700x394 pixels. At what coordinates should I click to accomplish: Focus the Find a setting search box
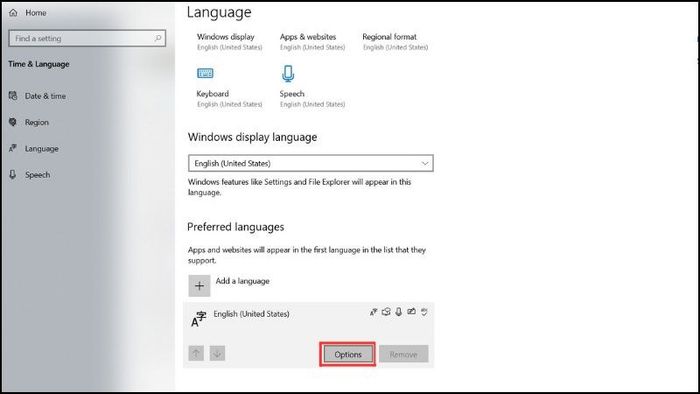pyautogui.click(x=87, y=38)
